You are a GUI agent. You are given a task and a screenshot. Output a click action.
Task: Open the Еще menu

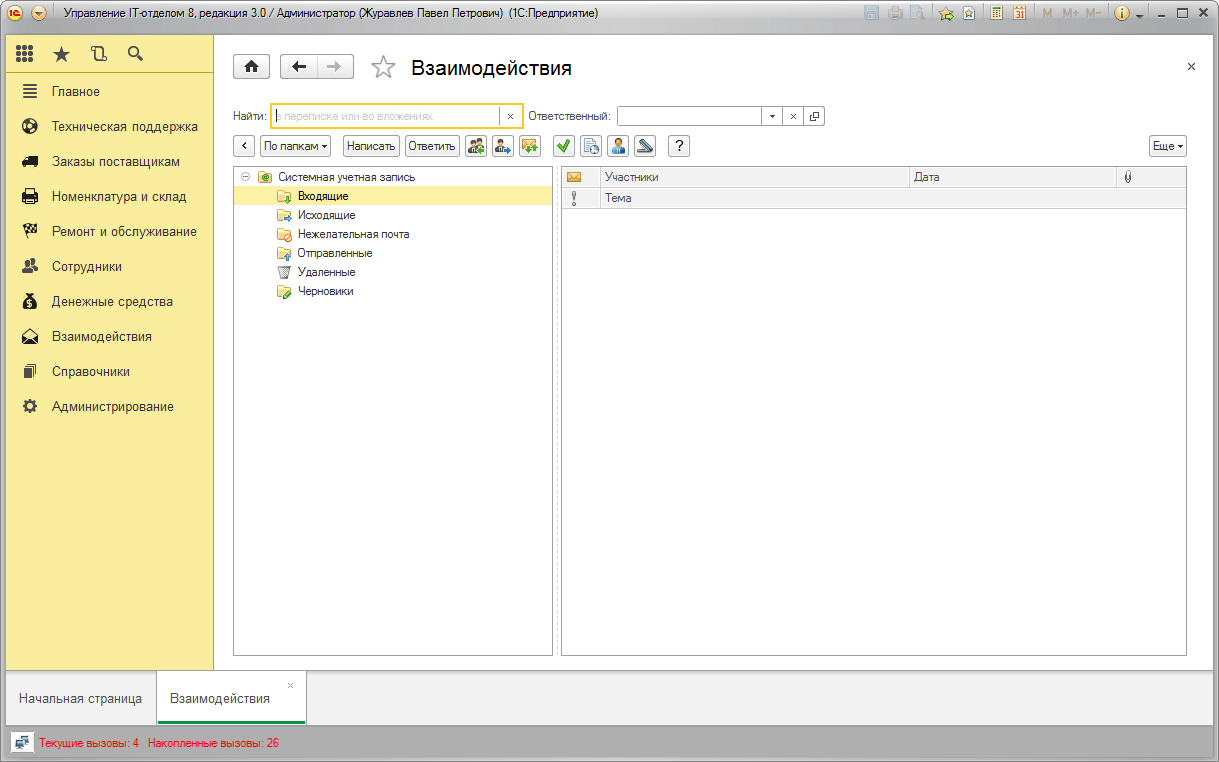tap(1167, 146)
